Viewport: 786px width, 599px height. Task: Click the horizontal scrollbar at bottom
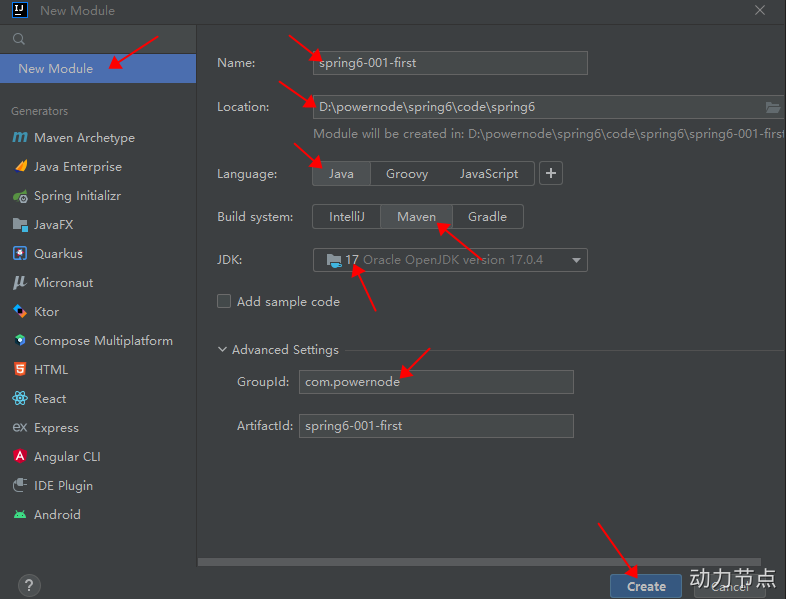(x=479, y=562)
